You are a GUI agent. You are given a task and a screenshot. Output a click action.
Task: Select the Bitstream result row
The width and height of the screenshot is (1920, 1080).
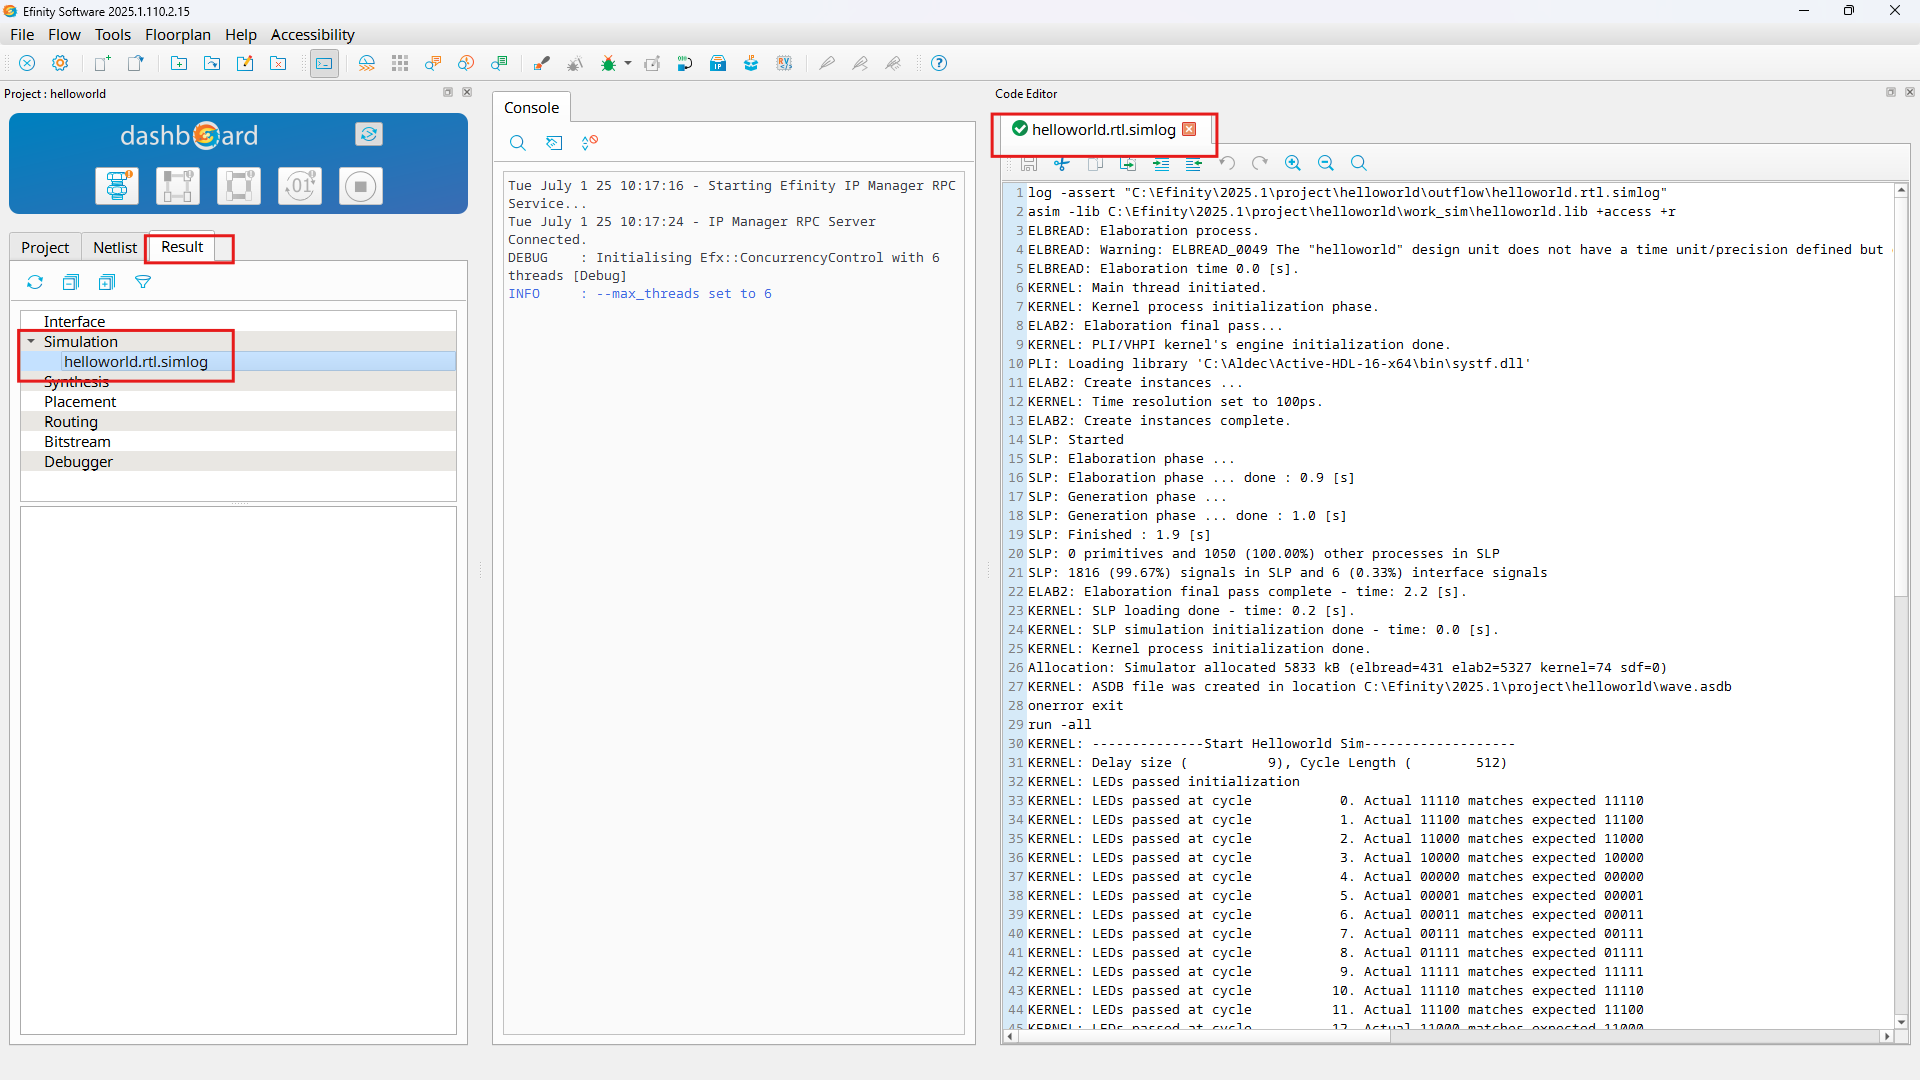238,442
